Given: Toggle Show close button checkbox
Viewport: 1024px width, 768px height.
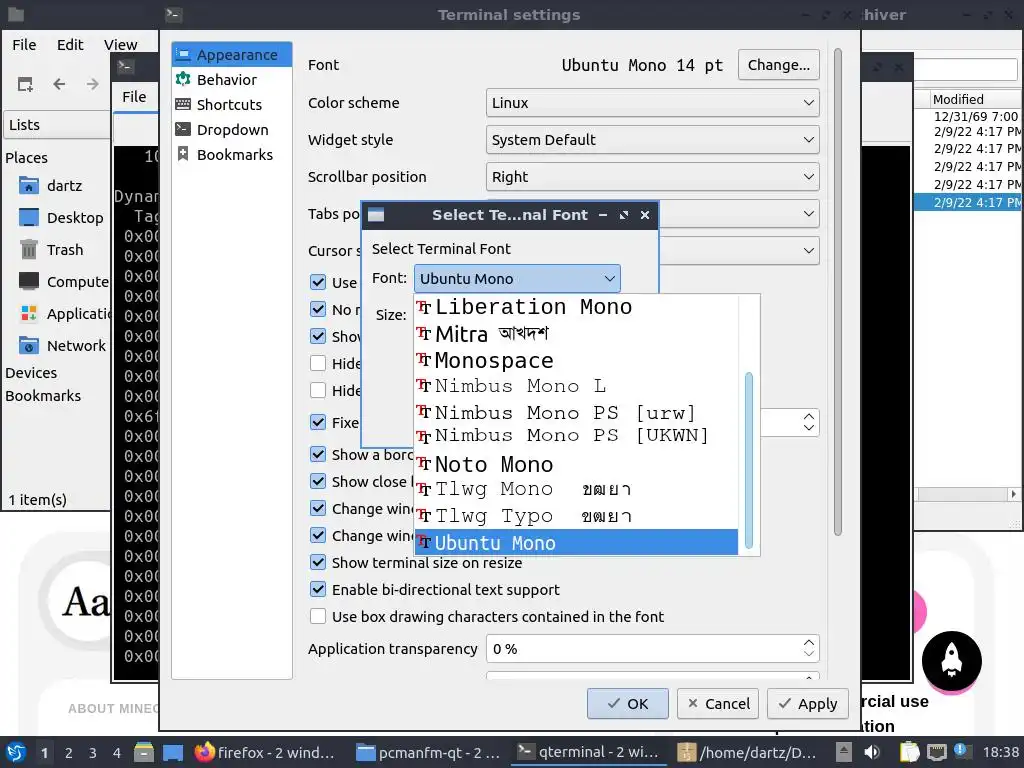Looking at the screenshot, I should (318, 481).
